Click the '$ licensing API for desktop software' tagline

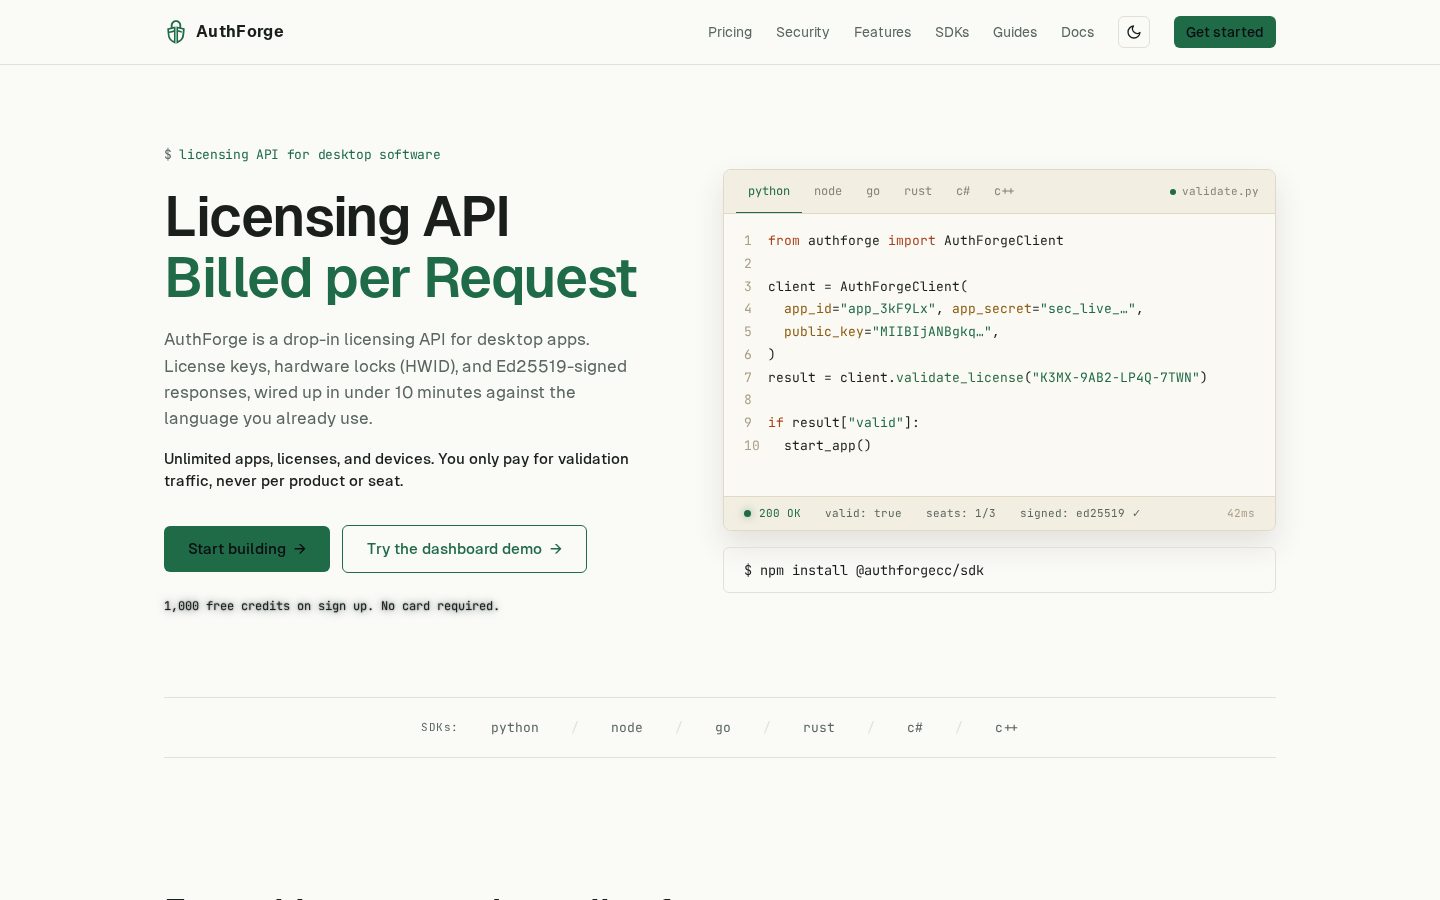(302, 154)
